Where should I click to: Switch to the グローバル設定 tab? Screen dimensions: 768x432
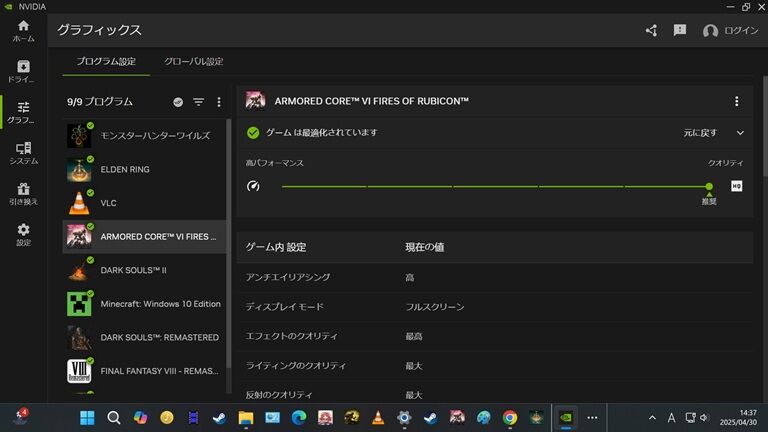point(193,62)
